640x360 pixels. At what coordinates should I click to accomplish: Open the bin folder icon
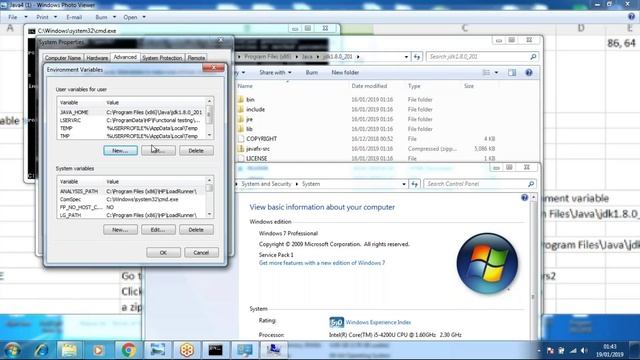(x=241, y=100)
